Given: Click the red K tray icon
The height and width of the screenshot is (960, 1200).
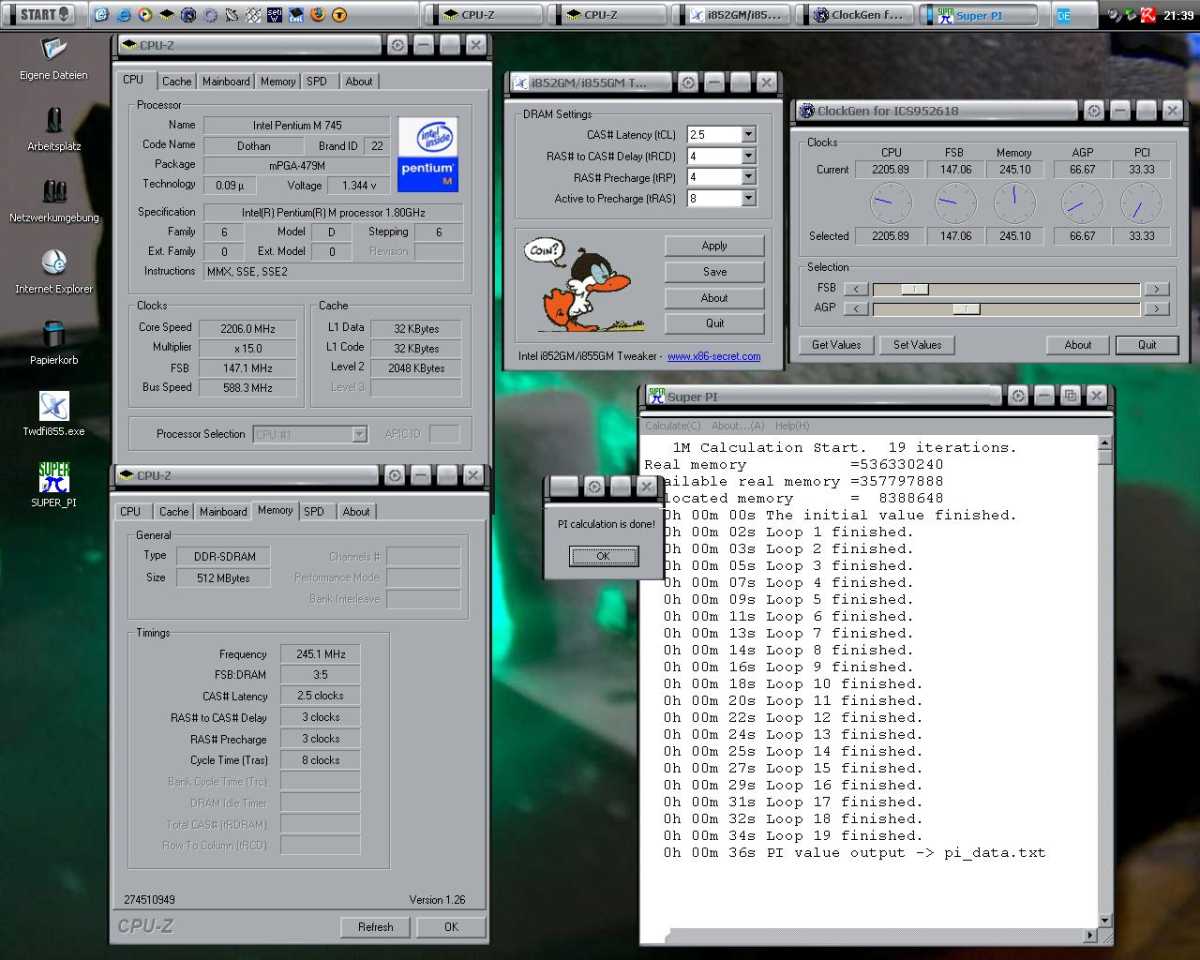Looking at the screenshot, I should click(1149, 15).
